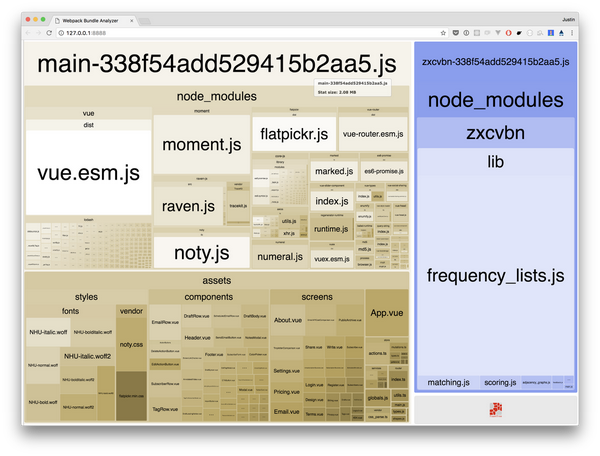The width and height of the screenshot is (600, 456).
Task: Select the screens folder header
Action: point(317,297)
